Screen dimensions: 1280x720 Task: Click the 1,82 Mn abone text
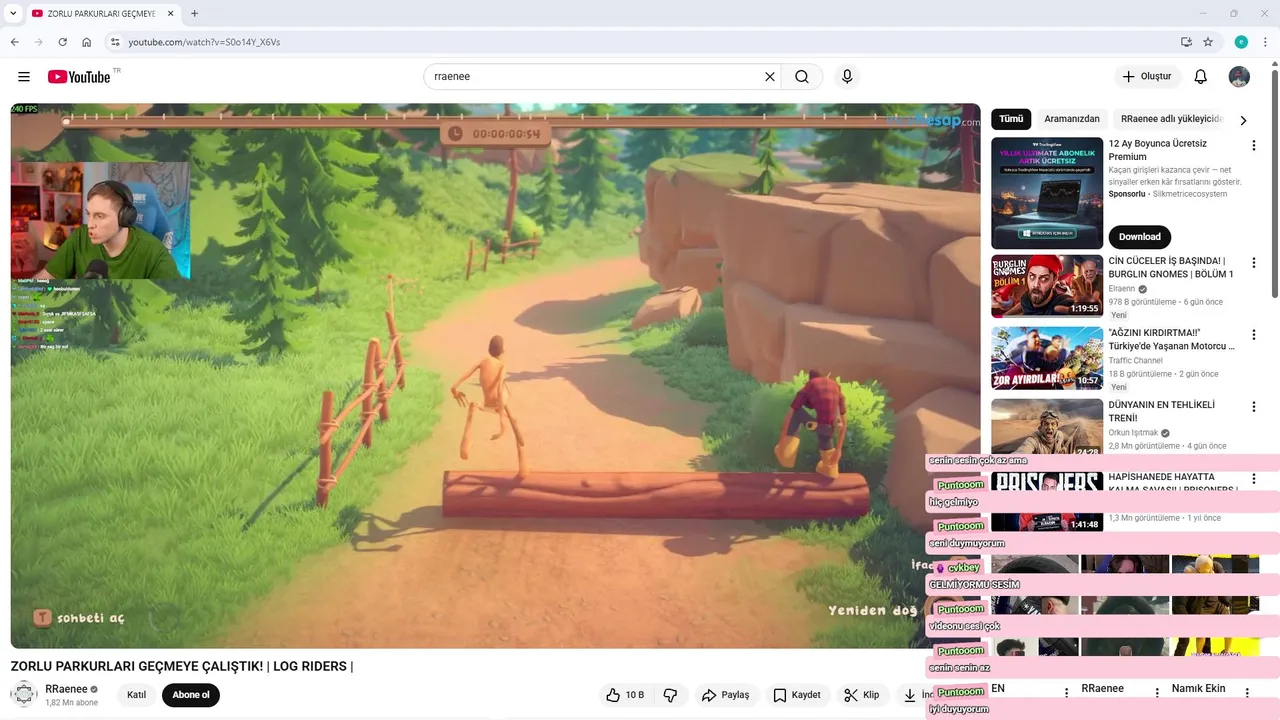click(x=72, y=703)
